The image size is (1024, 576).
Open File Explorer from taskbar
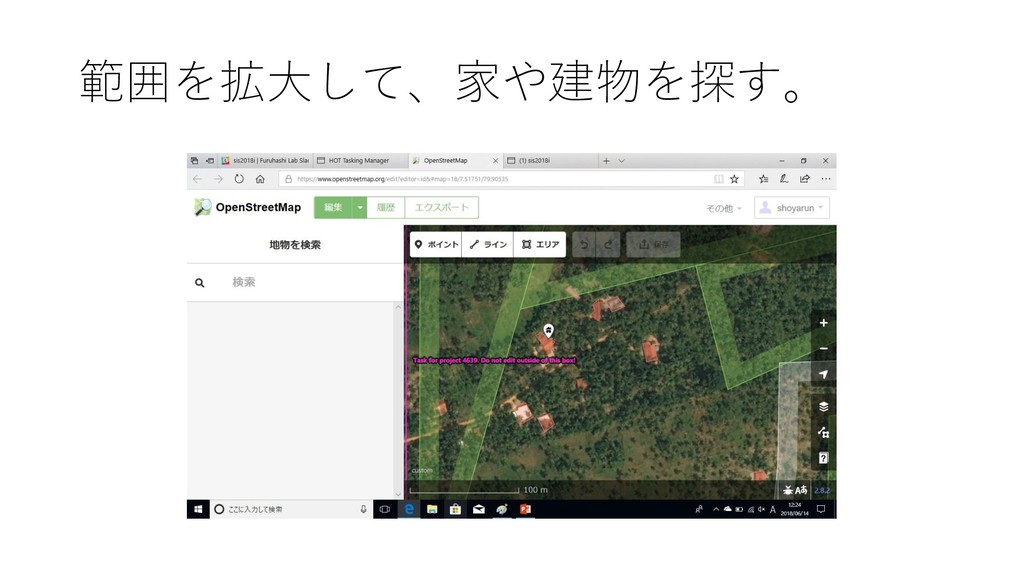point(432,509)
